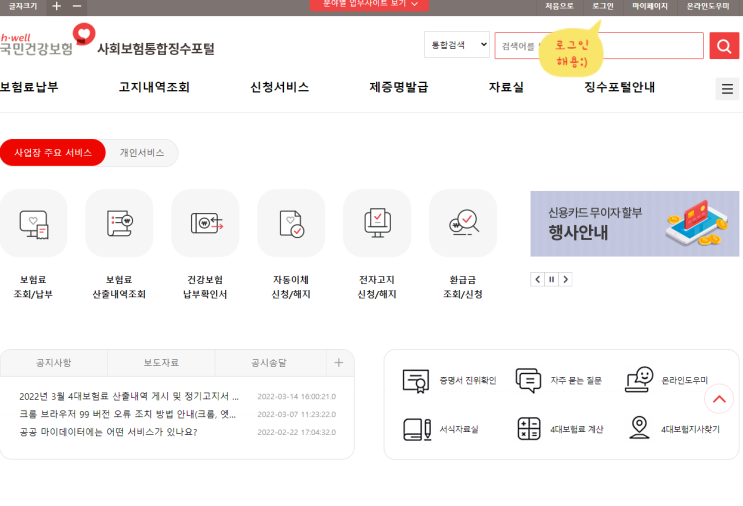Image resolution: width=743 pixels, height=506 pixels.
Task: Pause the banner slideshow
Action: coord(552,280)
